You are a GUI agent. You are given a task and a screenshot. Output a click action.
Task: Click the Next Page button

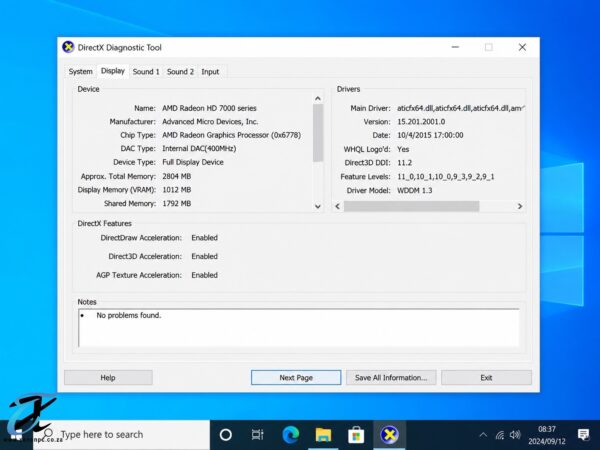(x=296, y=377)
